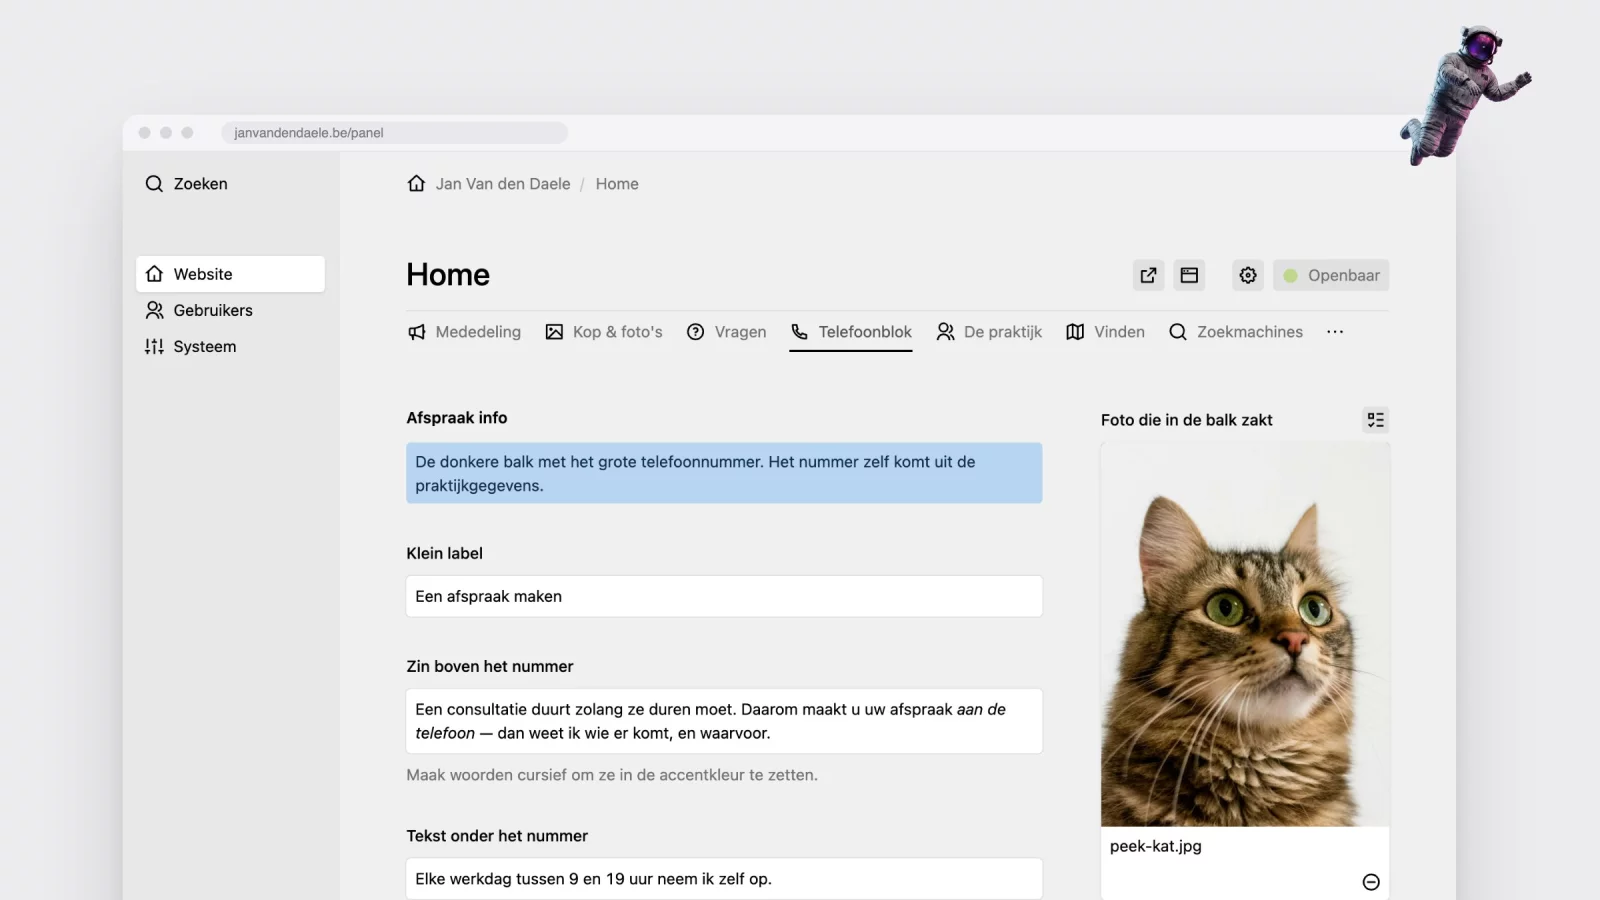The height and width of the screenshot is (900, 1600).
Task: Switch to the De praktijk tab
Action: click(989, 332)
